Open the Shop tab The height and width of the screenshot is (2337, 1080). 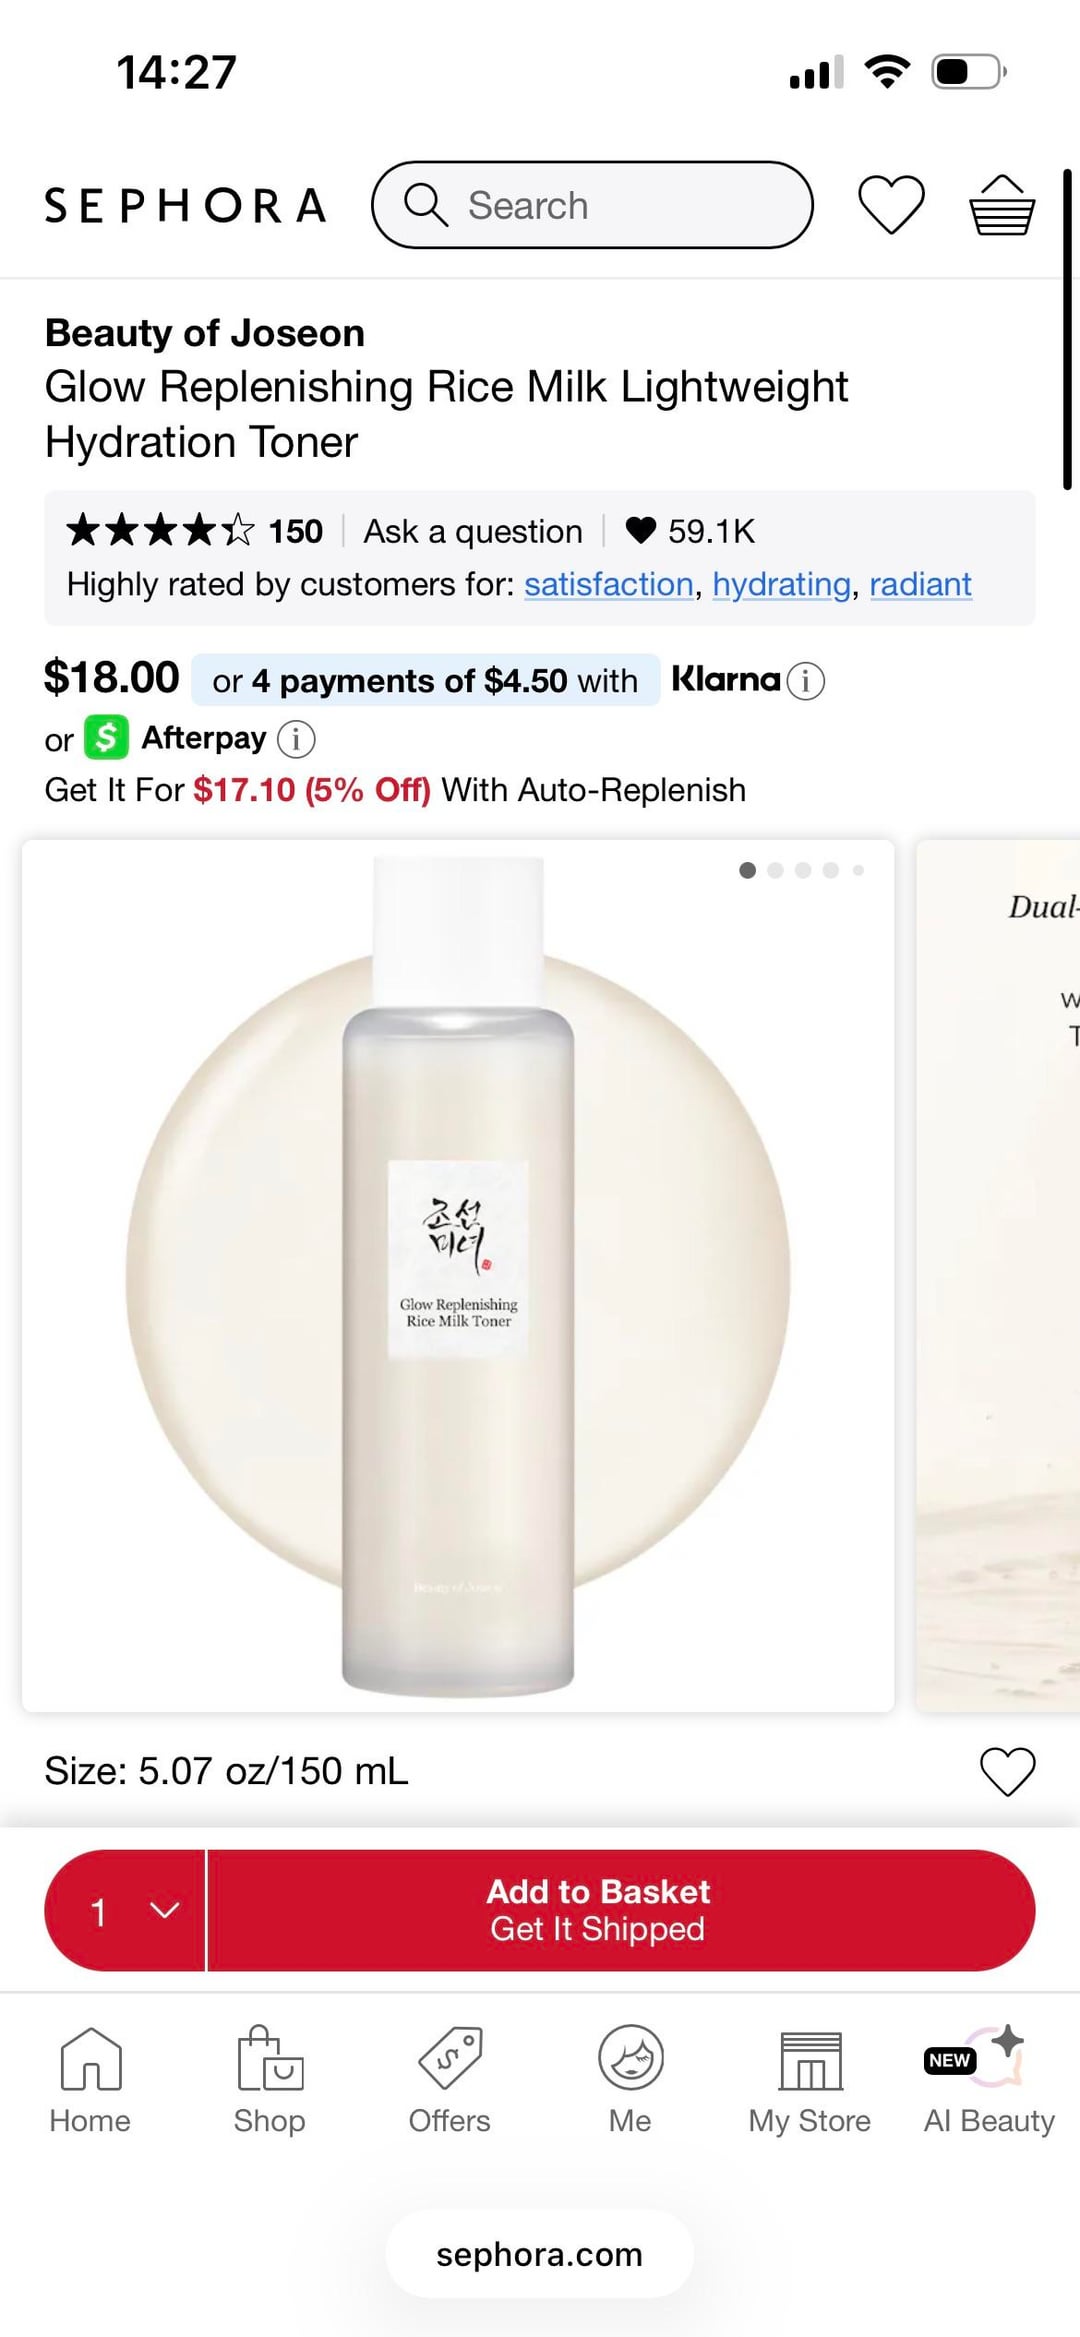pos(269,2079)
